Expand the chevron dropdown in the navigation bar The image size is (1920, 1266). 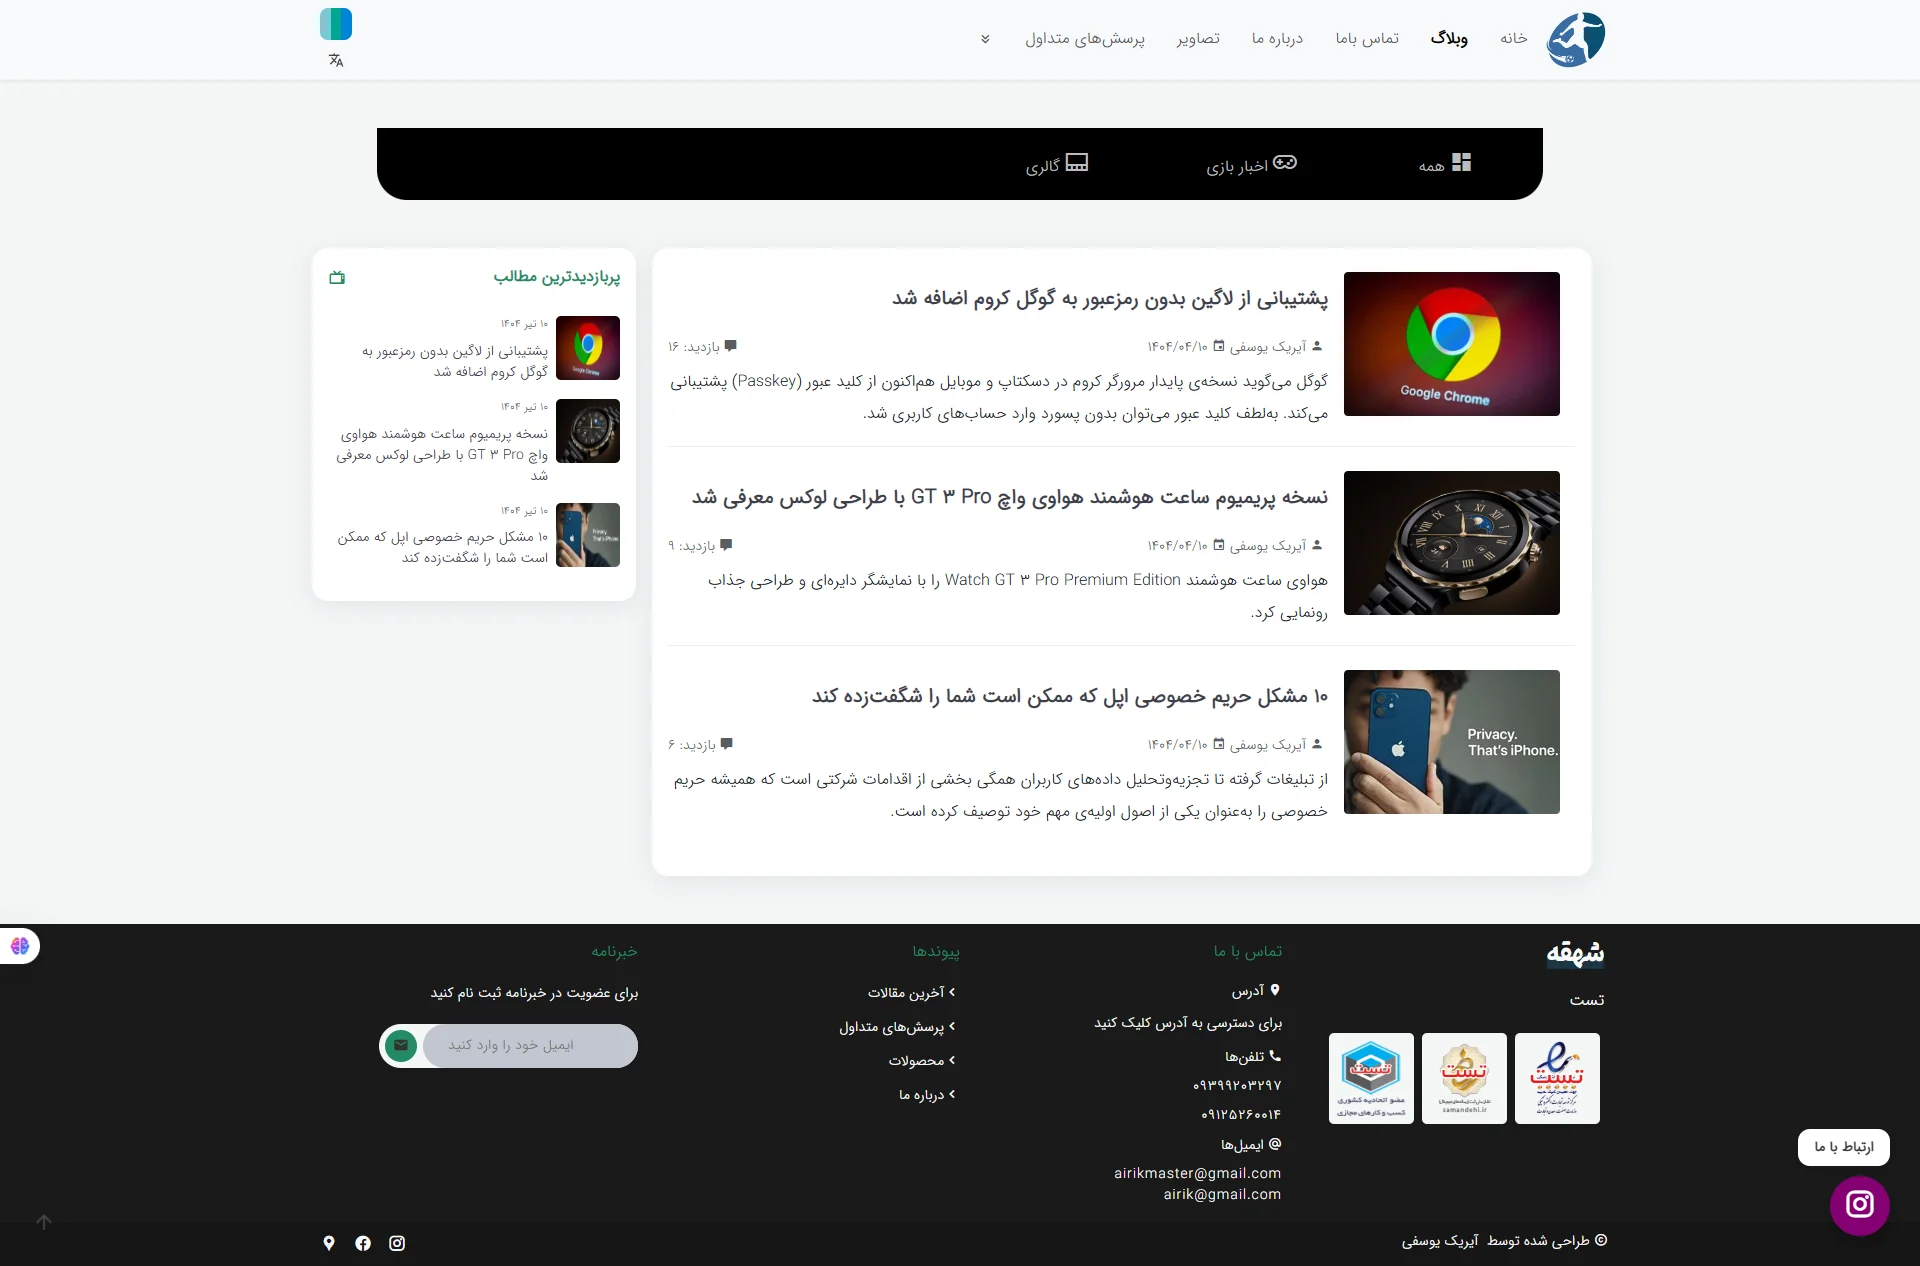[x=985, y=39]
